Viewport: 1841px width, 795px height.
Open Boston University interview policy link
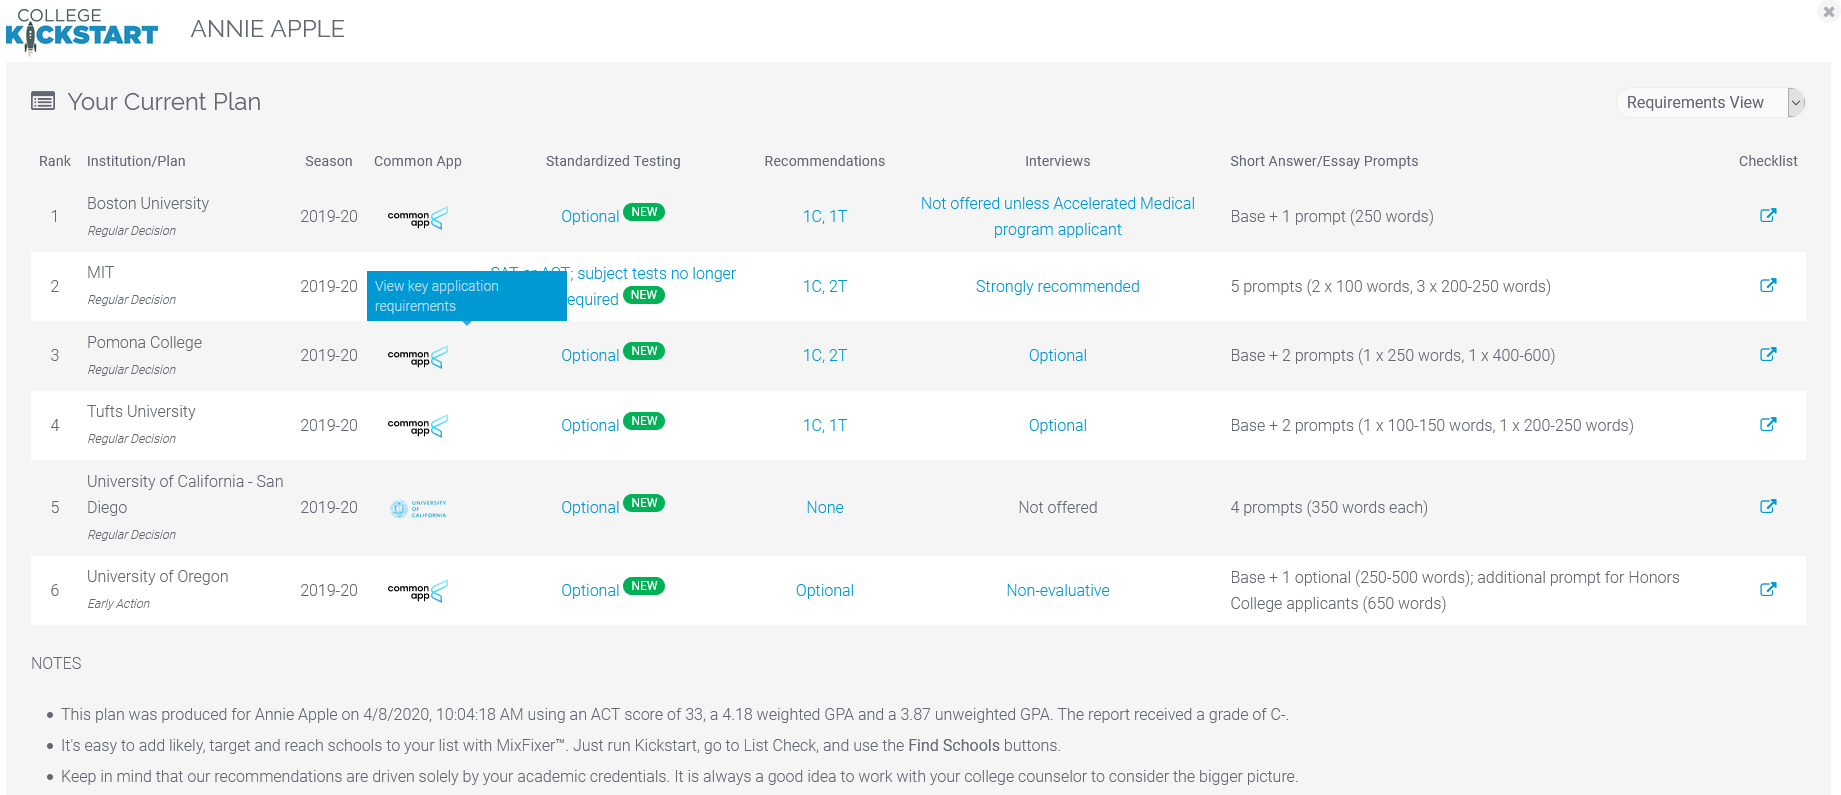coord(1057,216)
